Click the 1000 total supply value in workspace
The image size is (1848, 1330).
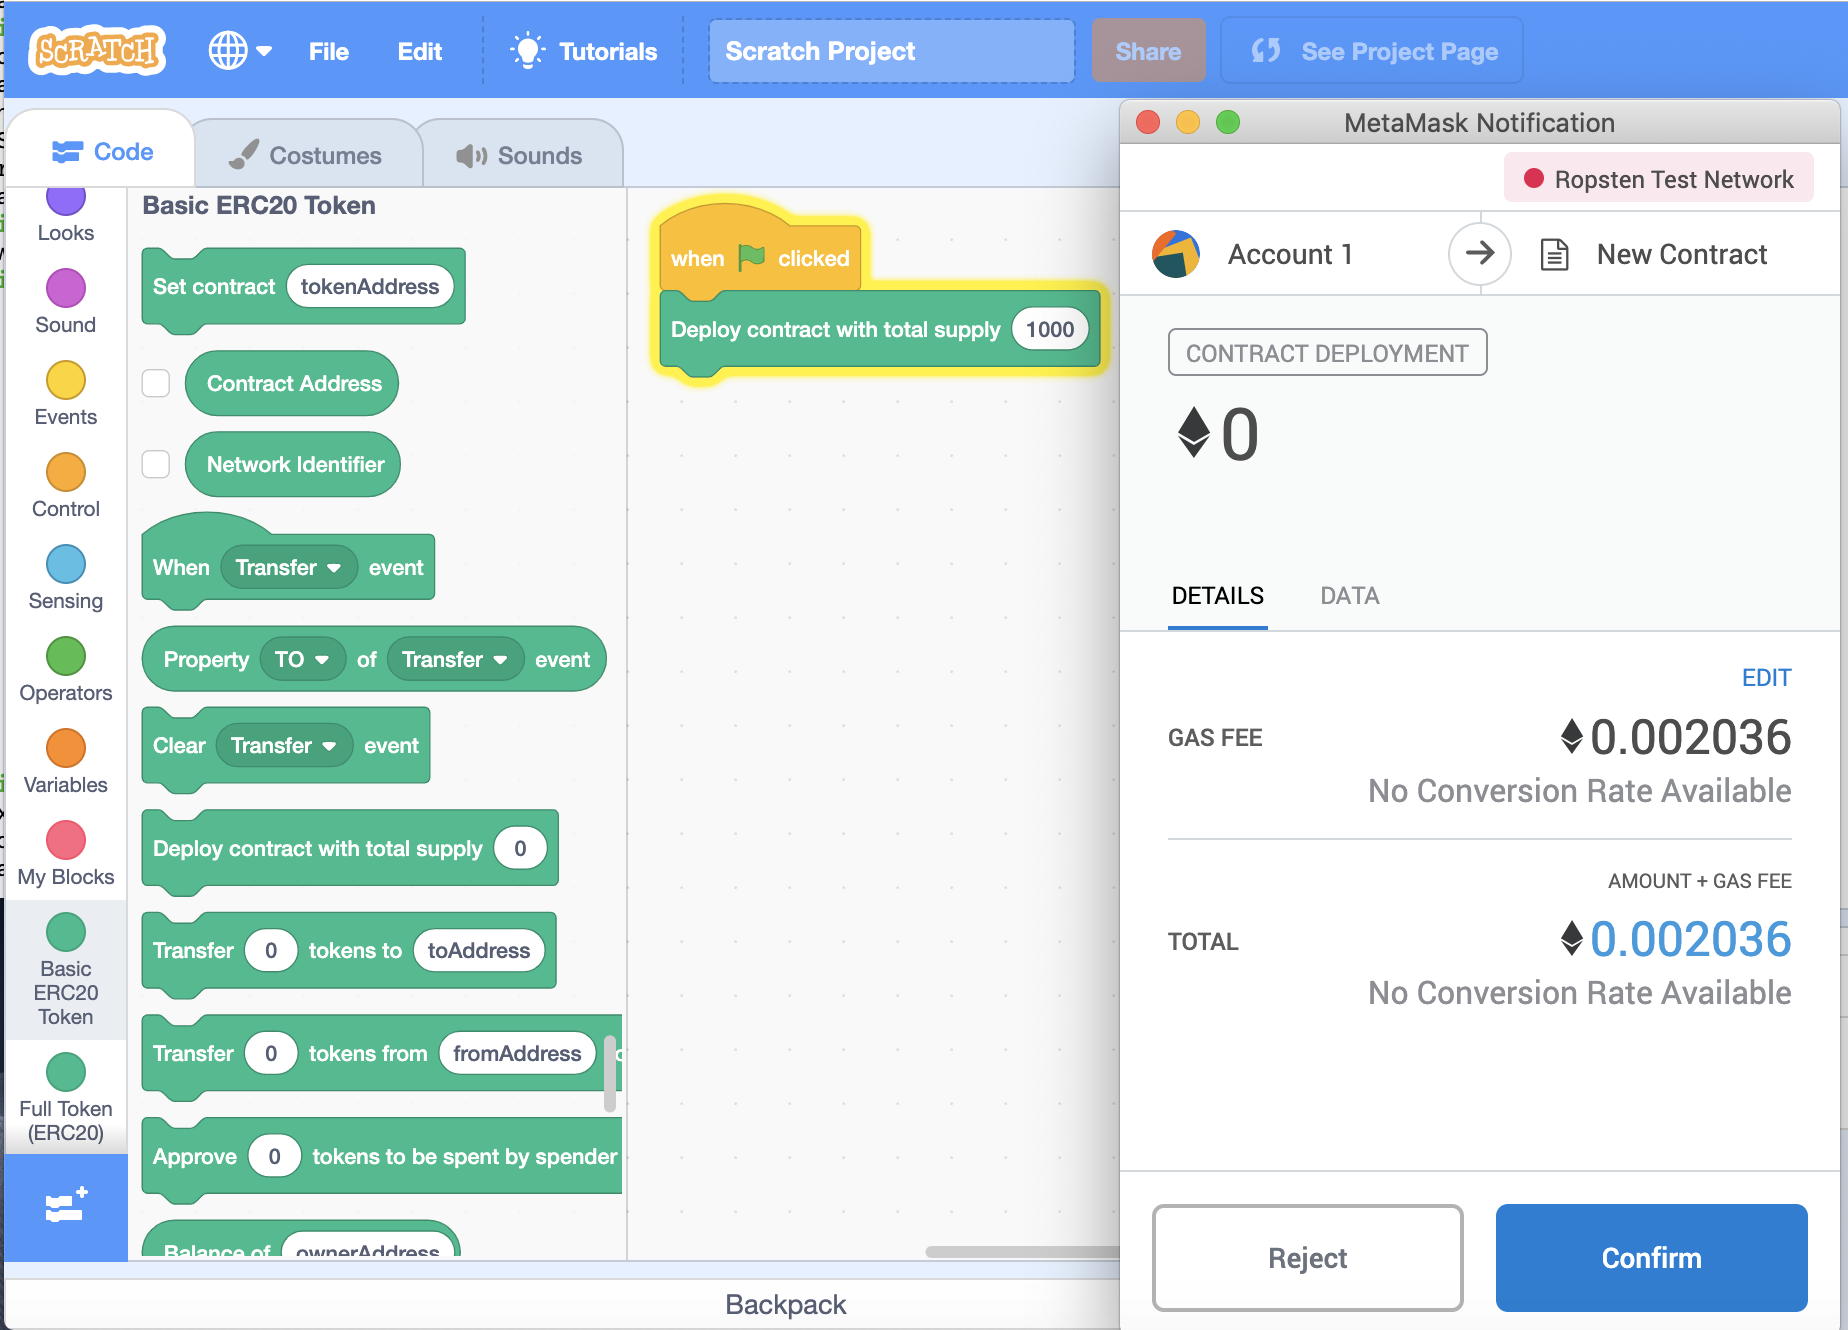[1050, 329]
